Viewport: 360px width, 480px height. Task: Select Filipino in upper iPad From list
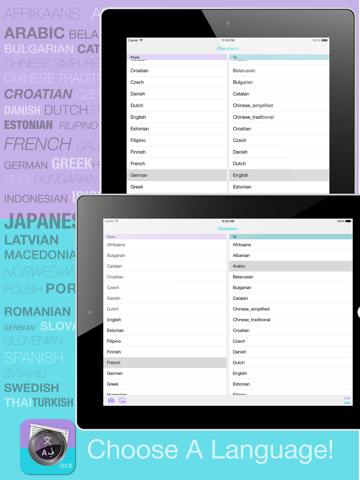(177, 141)
